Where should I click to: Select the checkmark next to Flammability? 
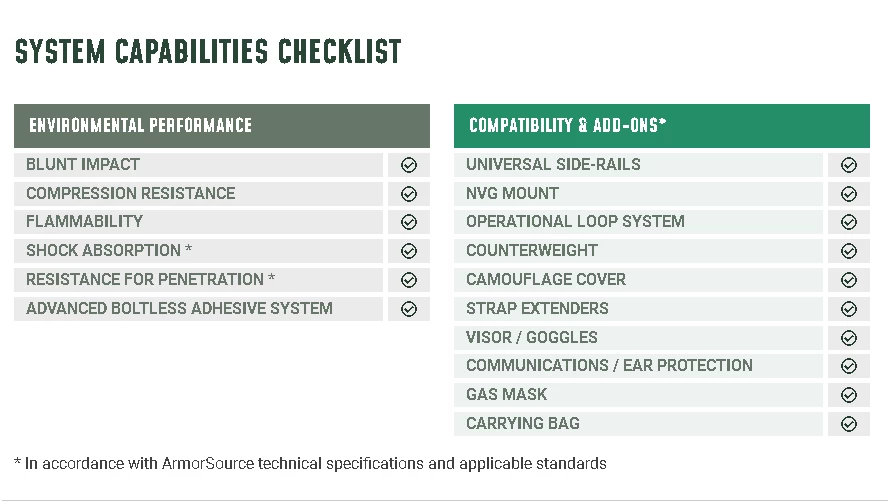[408, 222]
